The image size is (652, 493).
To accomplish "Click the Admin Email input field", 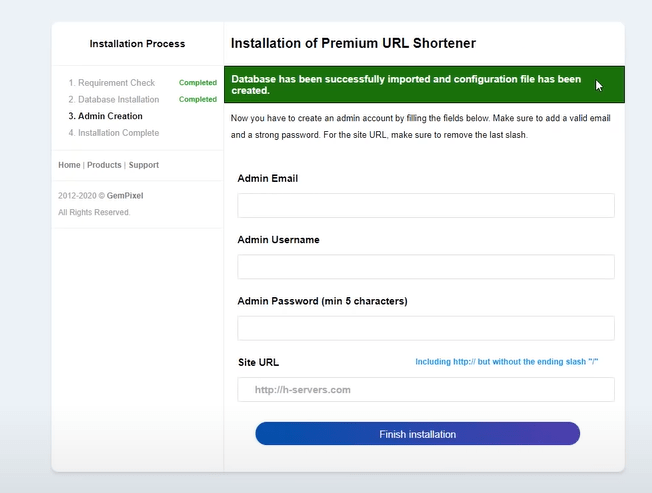I will (425, 206).
